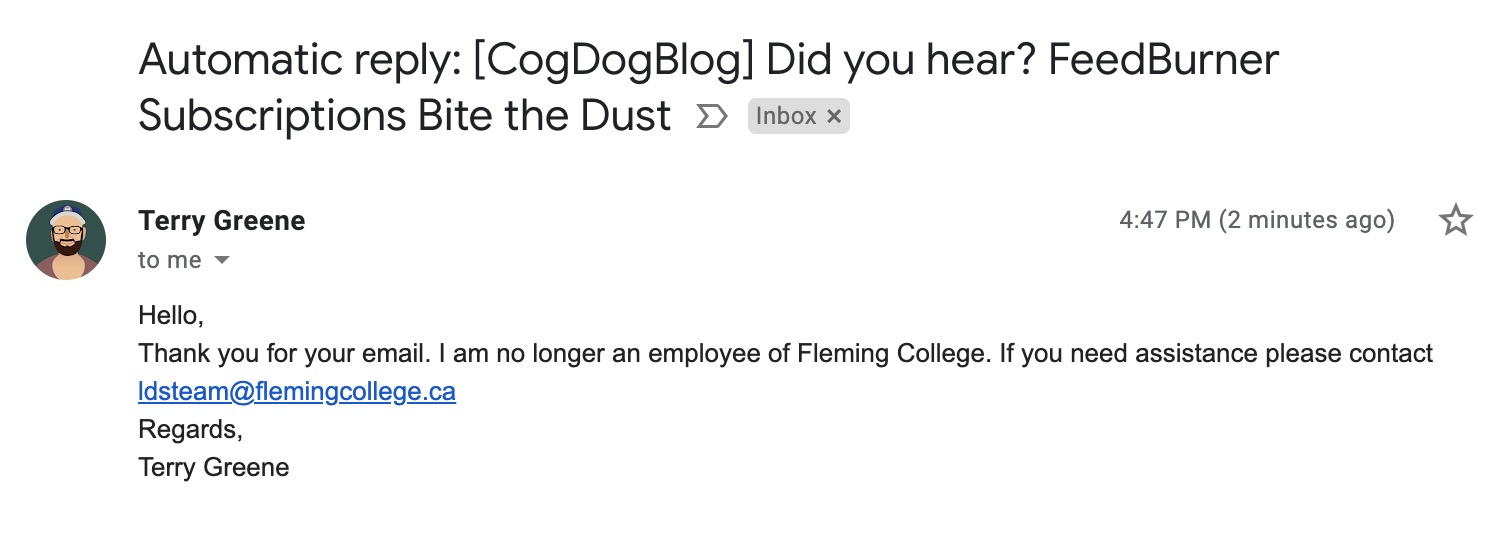
Task: Click the "(2 minutes ago)" relative time
Action: coord(1306,221)
